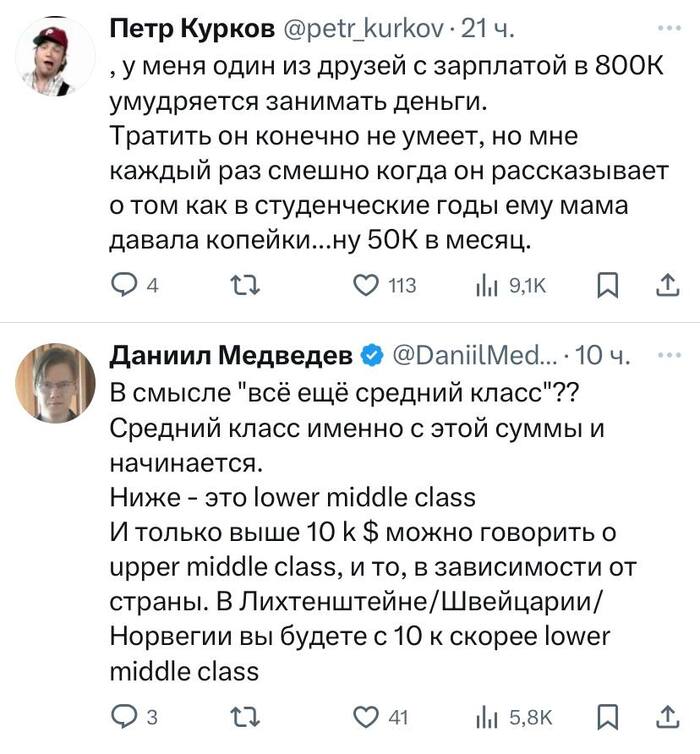Click Даниил Медведев's blue verified badge
Image resolution: width=700 pixels, height=754 pixels.
click(x=369, y=357)
